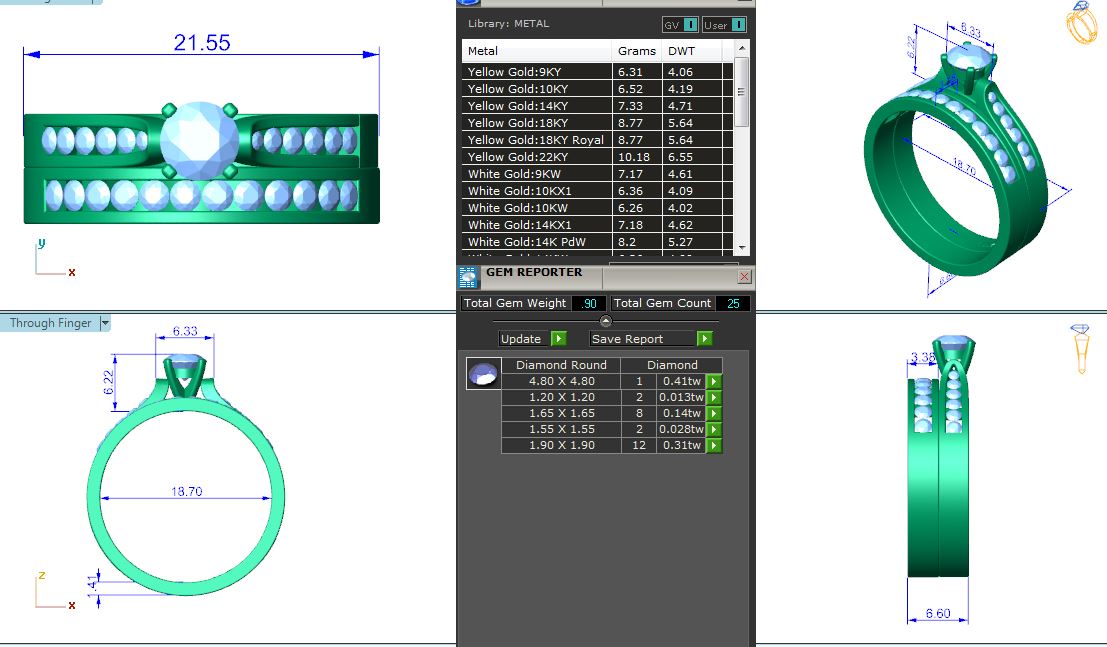Toggle the User library switch
This screenshot has width=1107, height=647.
pos(725,25)
